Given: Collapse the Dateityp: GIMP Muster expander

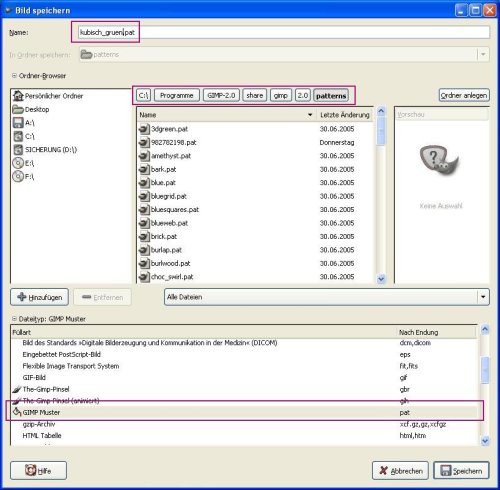Looking at the screenshot, I should tap(14, 319).
